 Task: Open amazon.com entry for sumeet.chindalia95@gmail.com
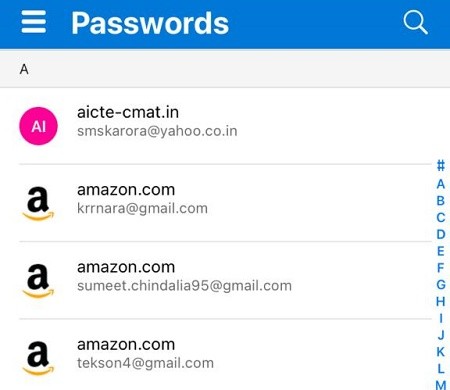click(225, 280)
